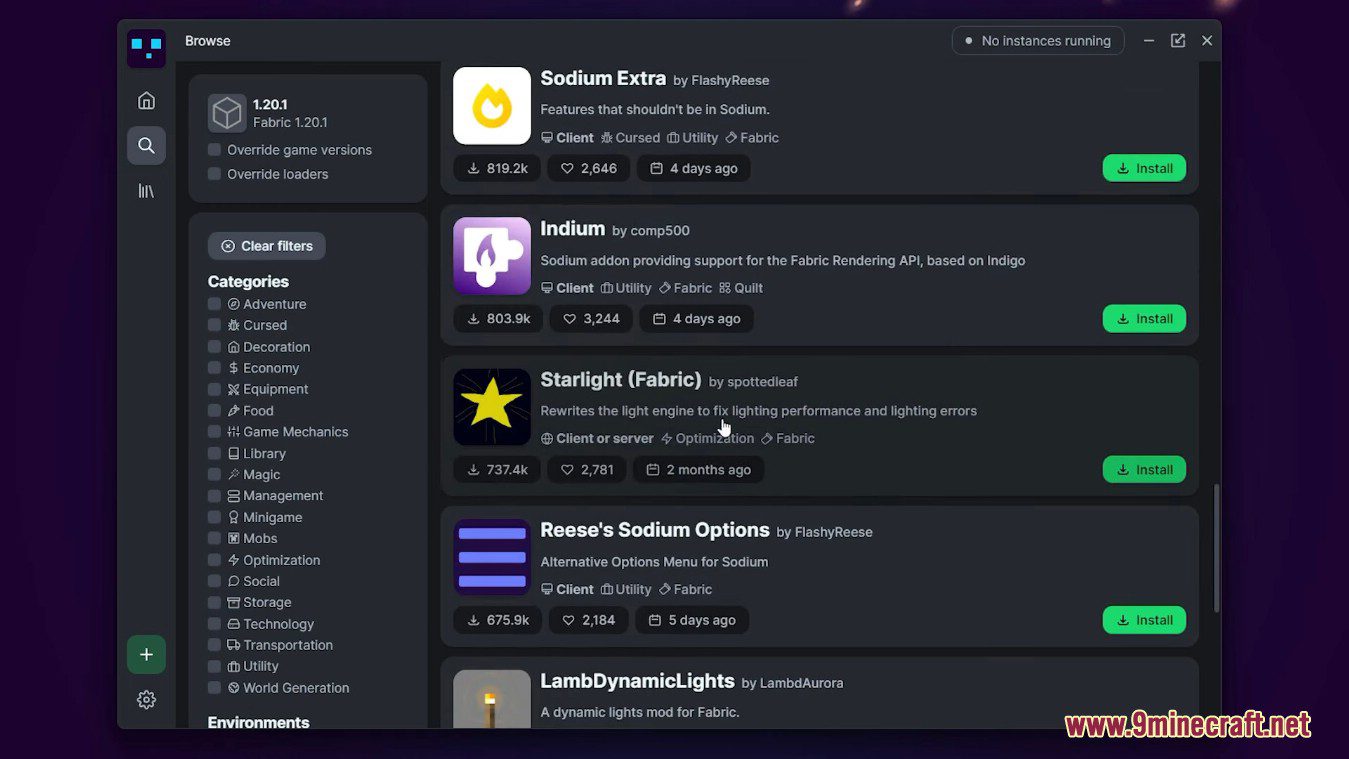Open Indium title link
This screenshot has height=759, width=1349.
[x=573, y=228]
